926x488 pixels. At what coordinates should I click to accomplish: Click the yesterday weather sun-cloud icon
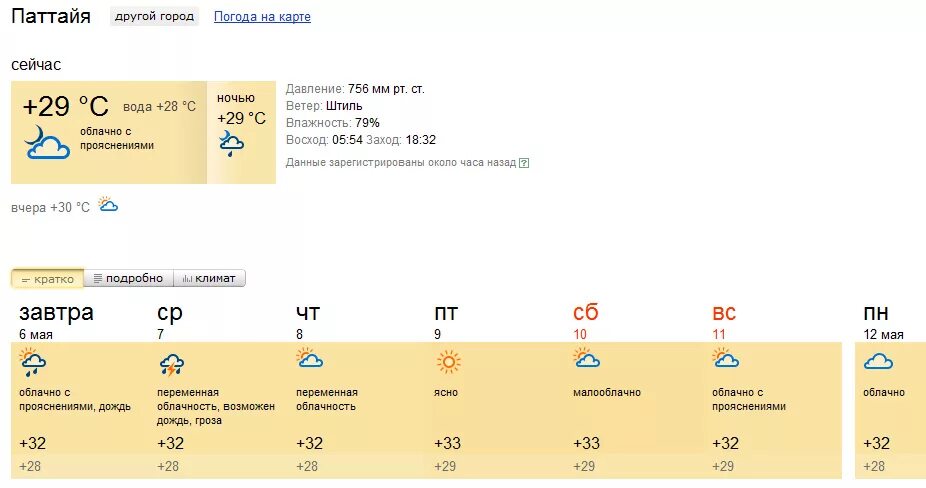click(108, 204)
